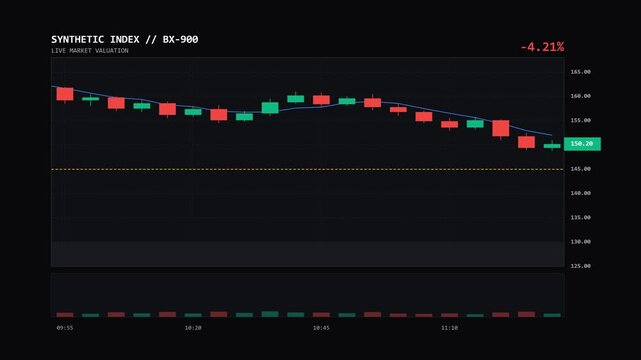
Task: Click the 125.00 price axis label
Action: coord(580,266)
